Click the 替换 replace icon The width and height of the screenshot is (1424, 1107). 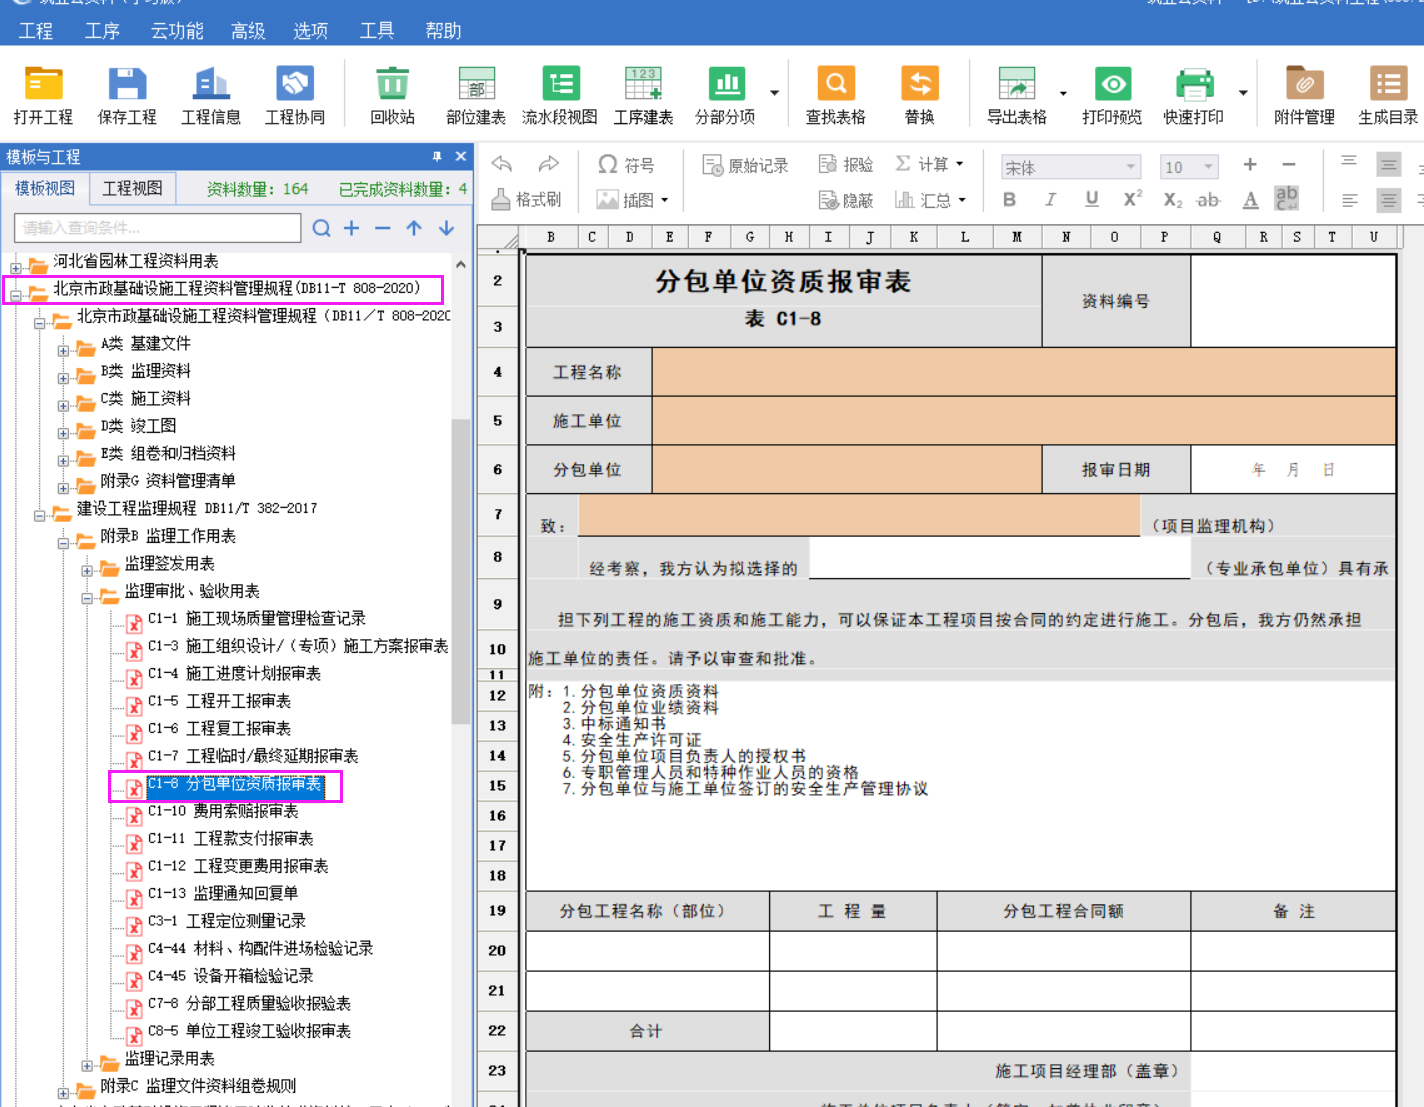(x=920, y=96)
